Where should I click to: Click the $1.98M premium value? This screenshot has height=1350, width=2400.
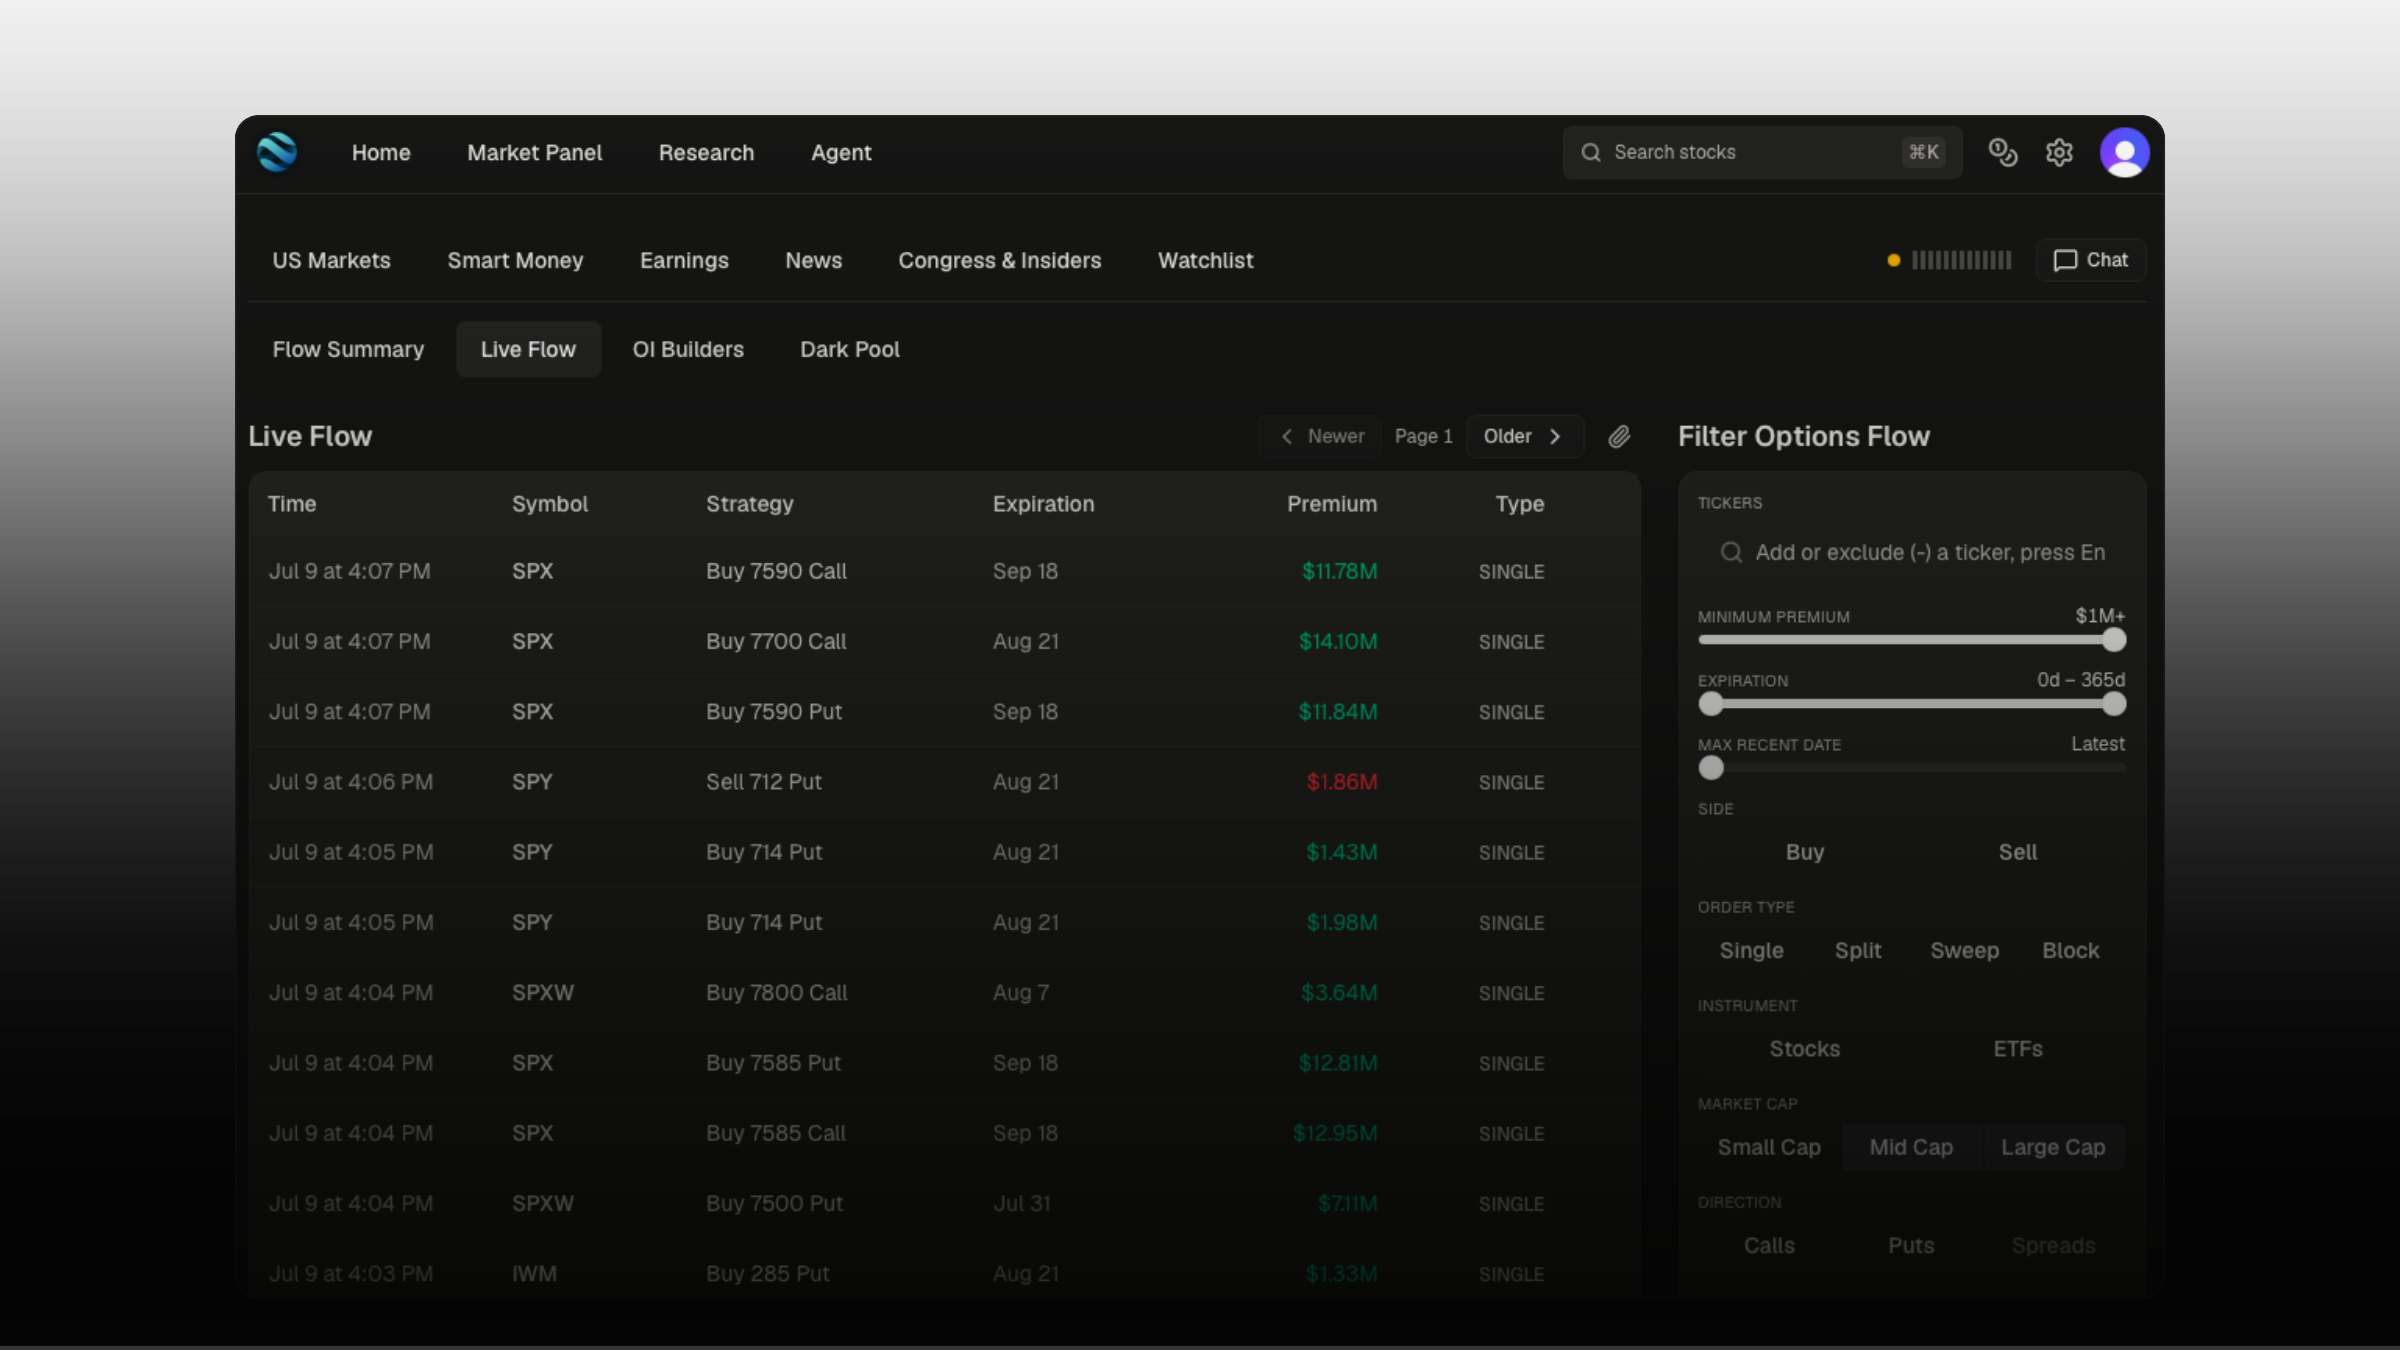pos(1342,922)
